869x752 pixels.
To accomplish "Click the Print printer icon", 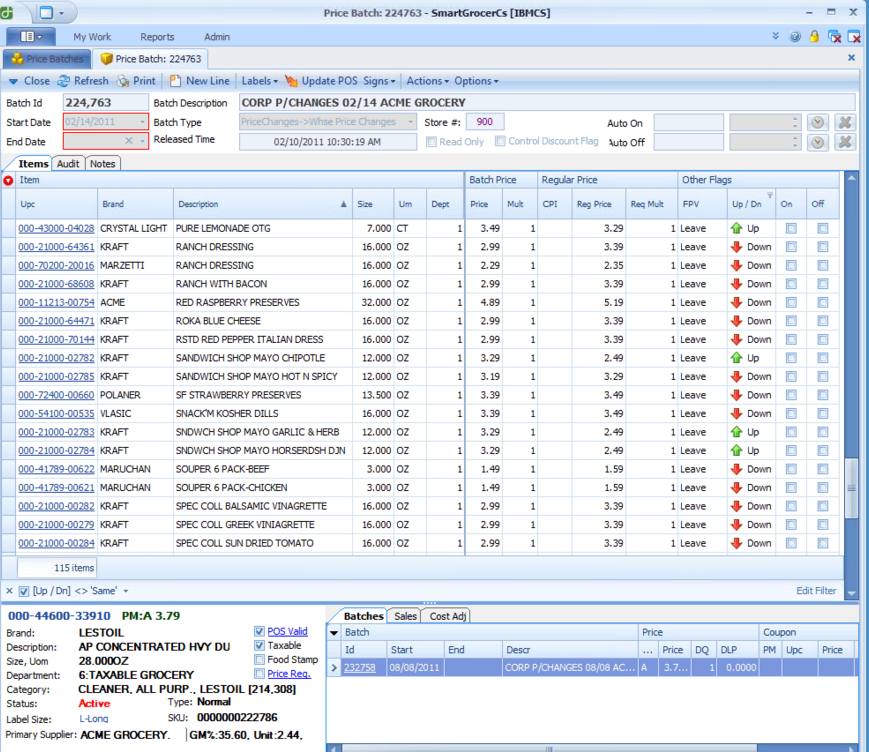I will point(122,81).
